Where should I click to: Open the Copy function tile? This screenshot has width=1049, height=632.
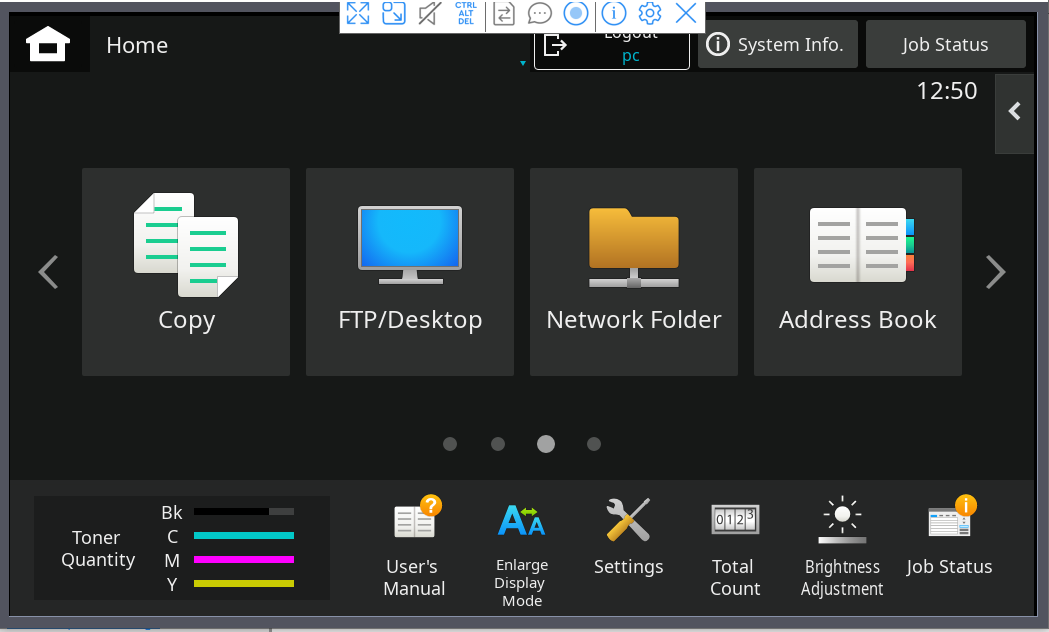(x=186, y=271)
